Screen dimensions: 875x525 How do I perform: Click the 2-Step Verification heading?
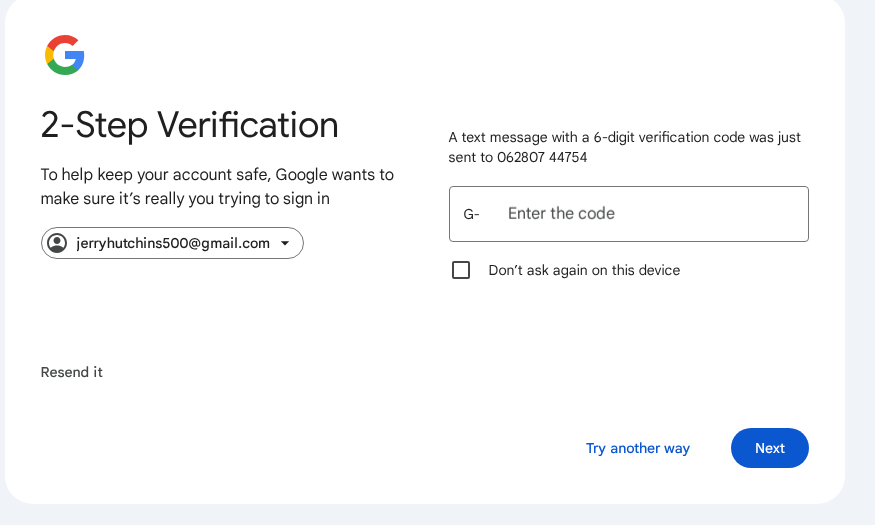tap(190, 125)
